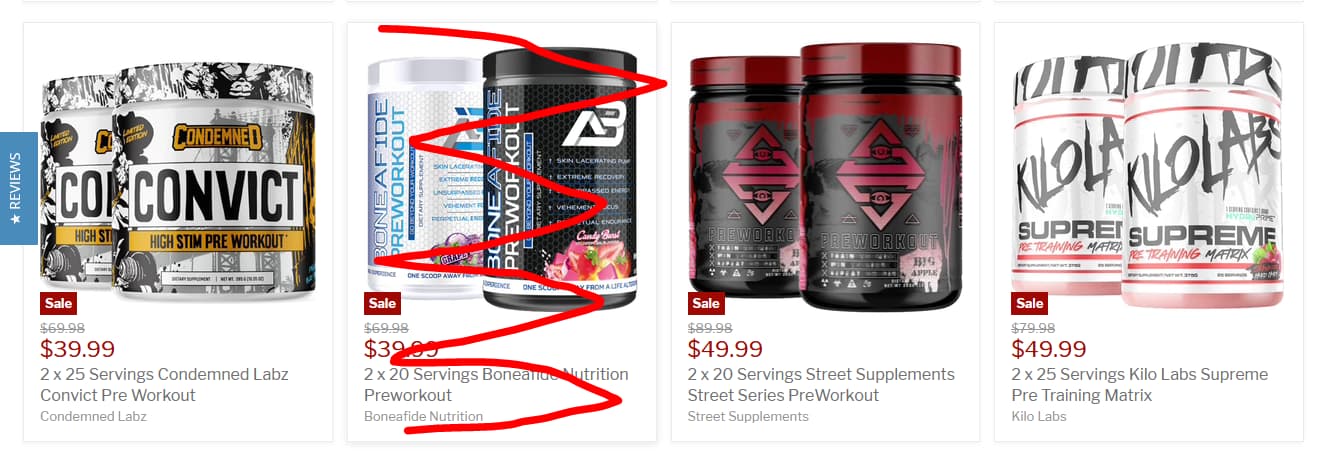
Task: Click the Condemned Labz Convict product image
Action: pyautogui.click(x=178, y=178)
